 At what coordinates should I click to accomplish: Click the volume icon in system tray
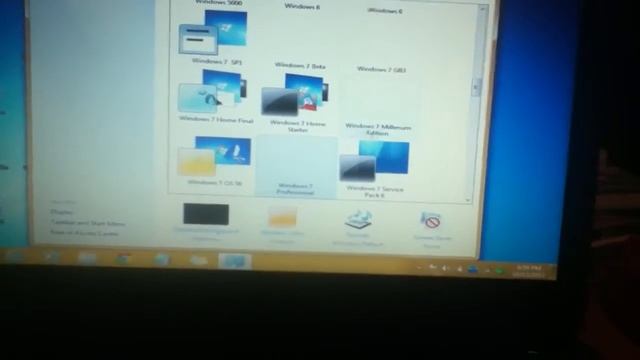pyautogui.click(x=445, y=268)
